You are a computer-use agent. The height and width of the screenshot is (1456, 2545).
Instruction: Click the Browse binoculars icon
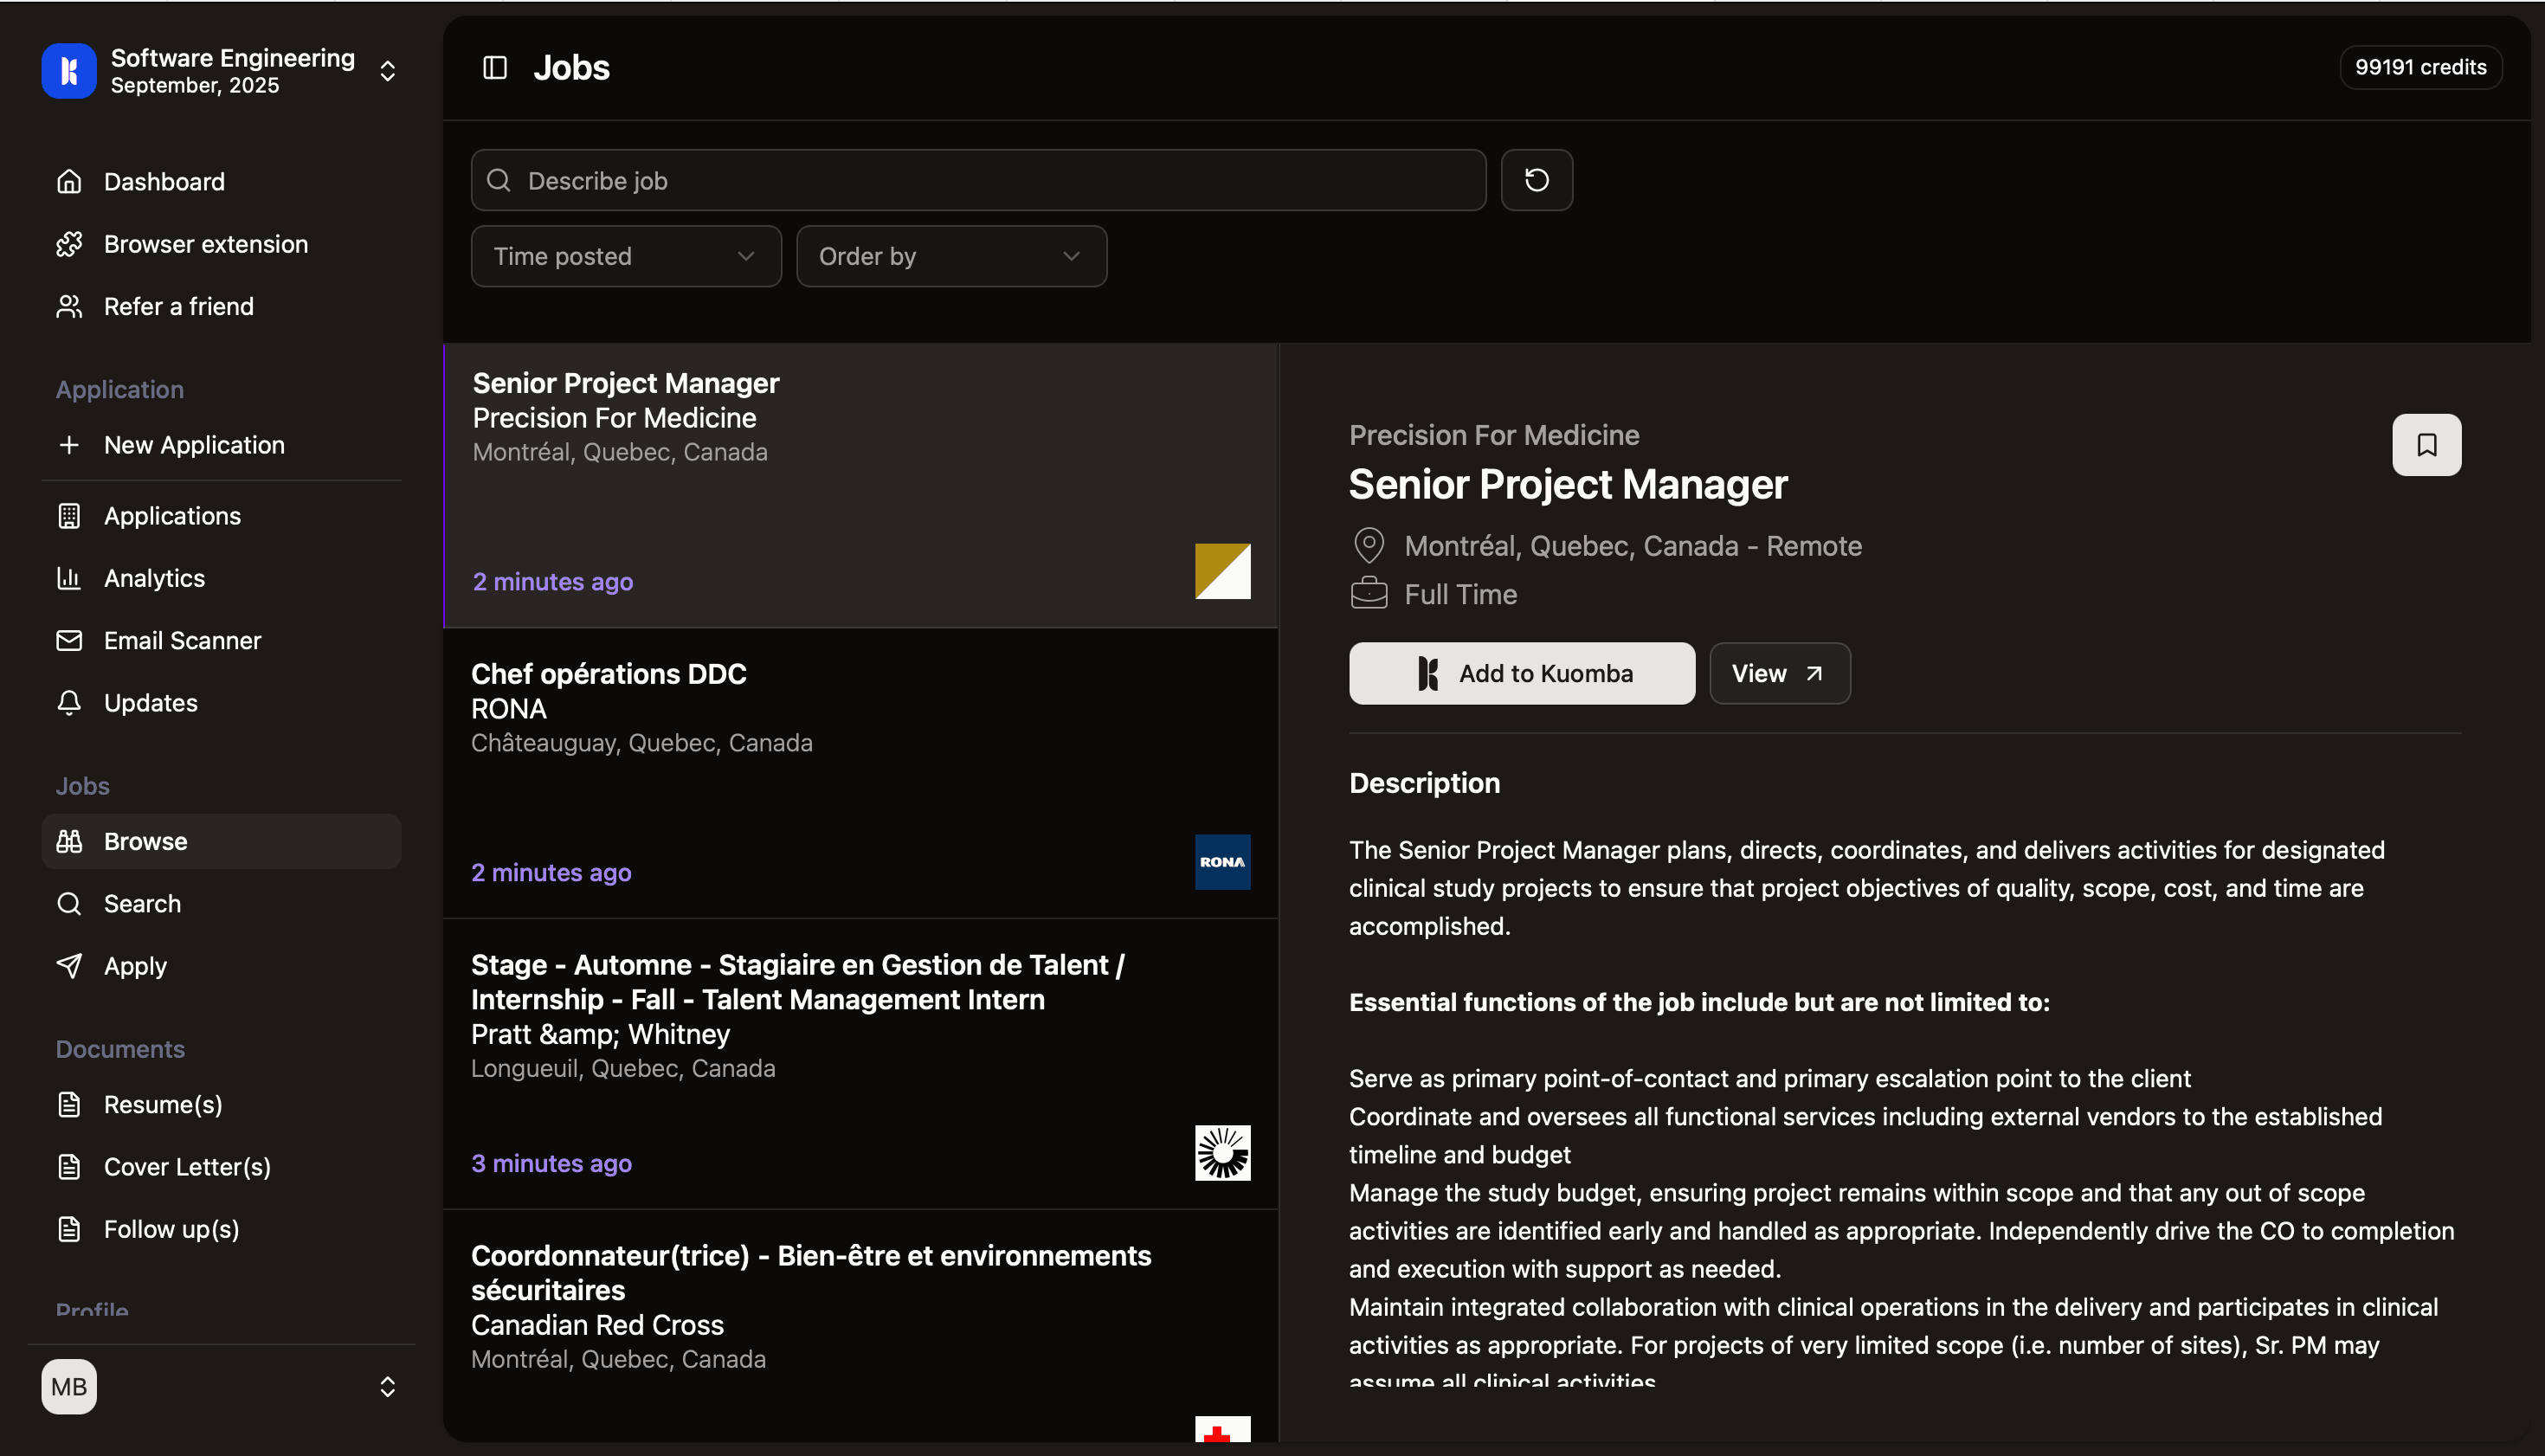pos(69,841)
